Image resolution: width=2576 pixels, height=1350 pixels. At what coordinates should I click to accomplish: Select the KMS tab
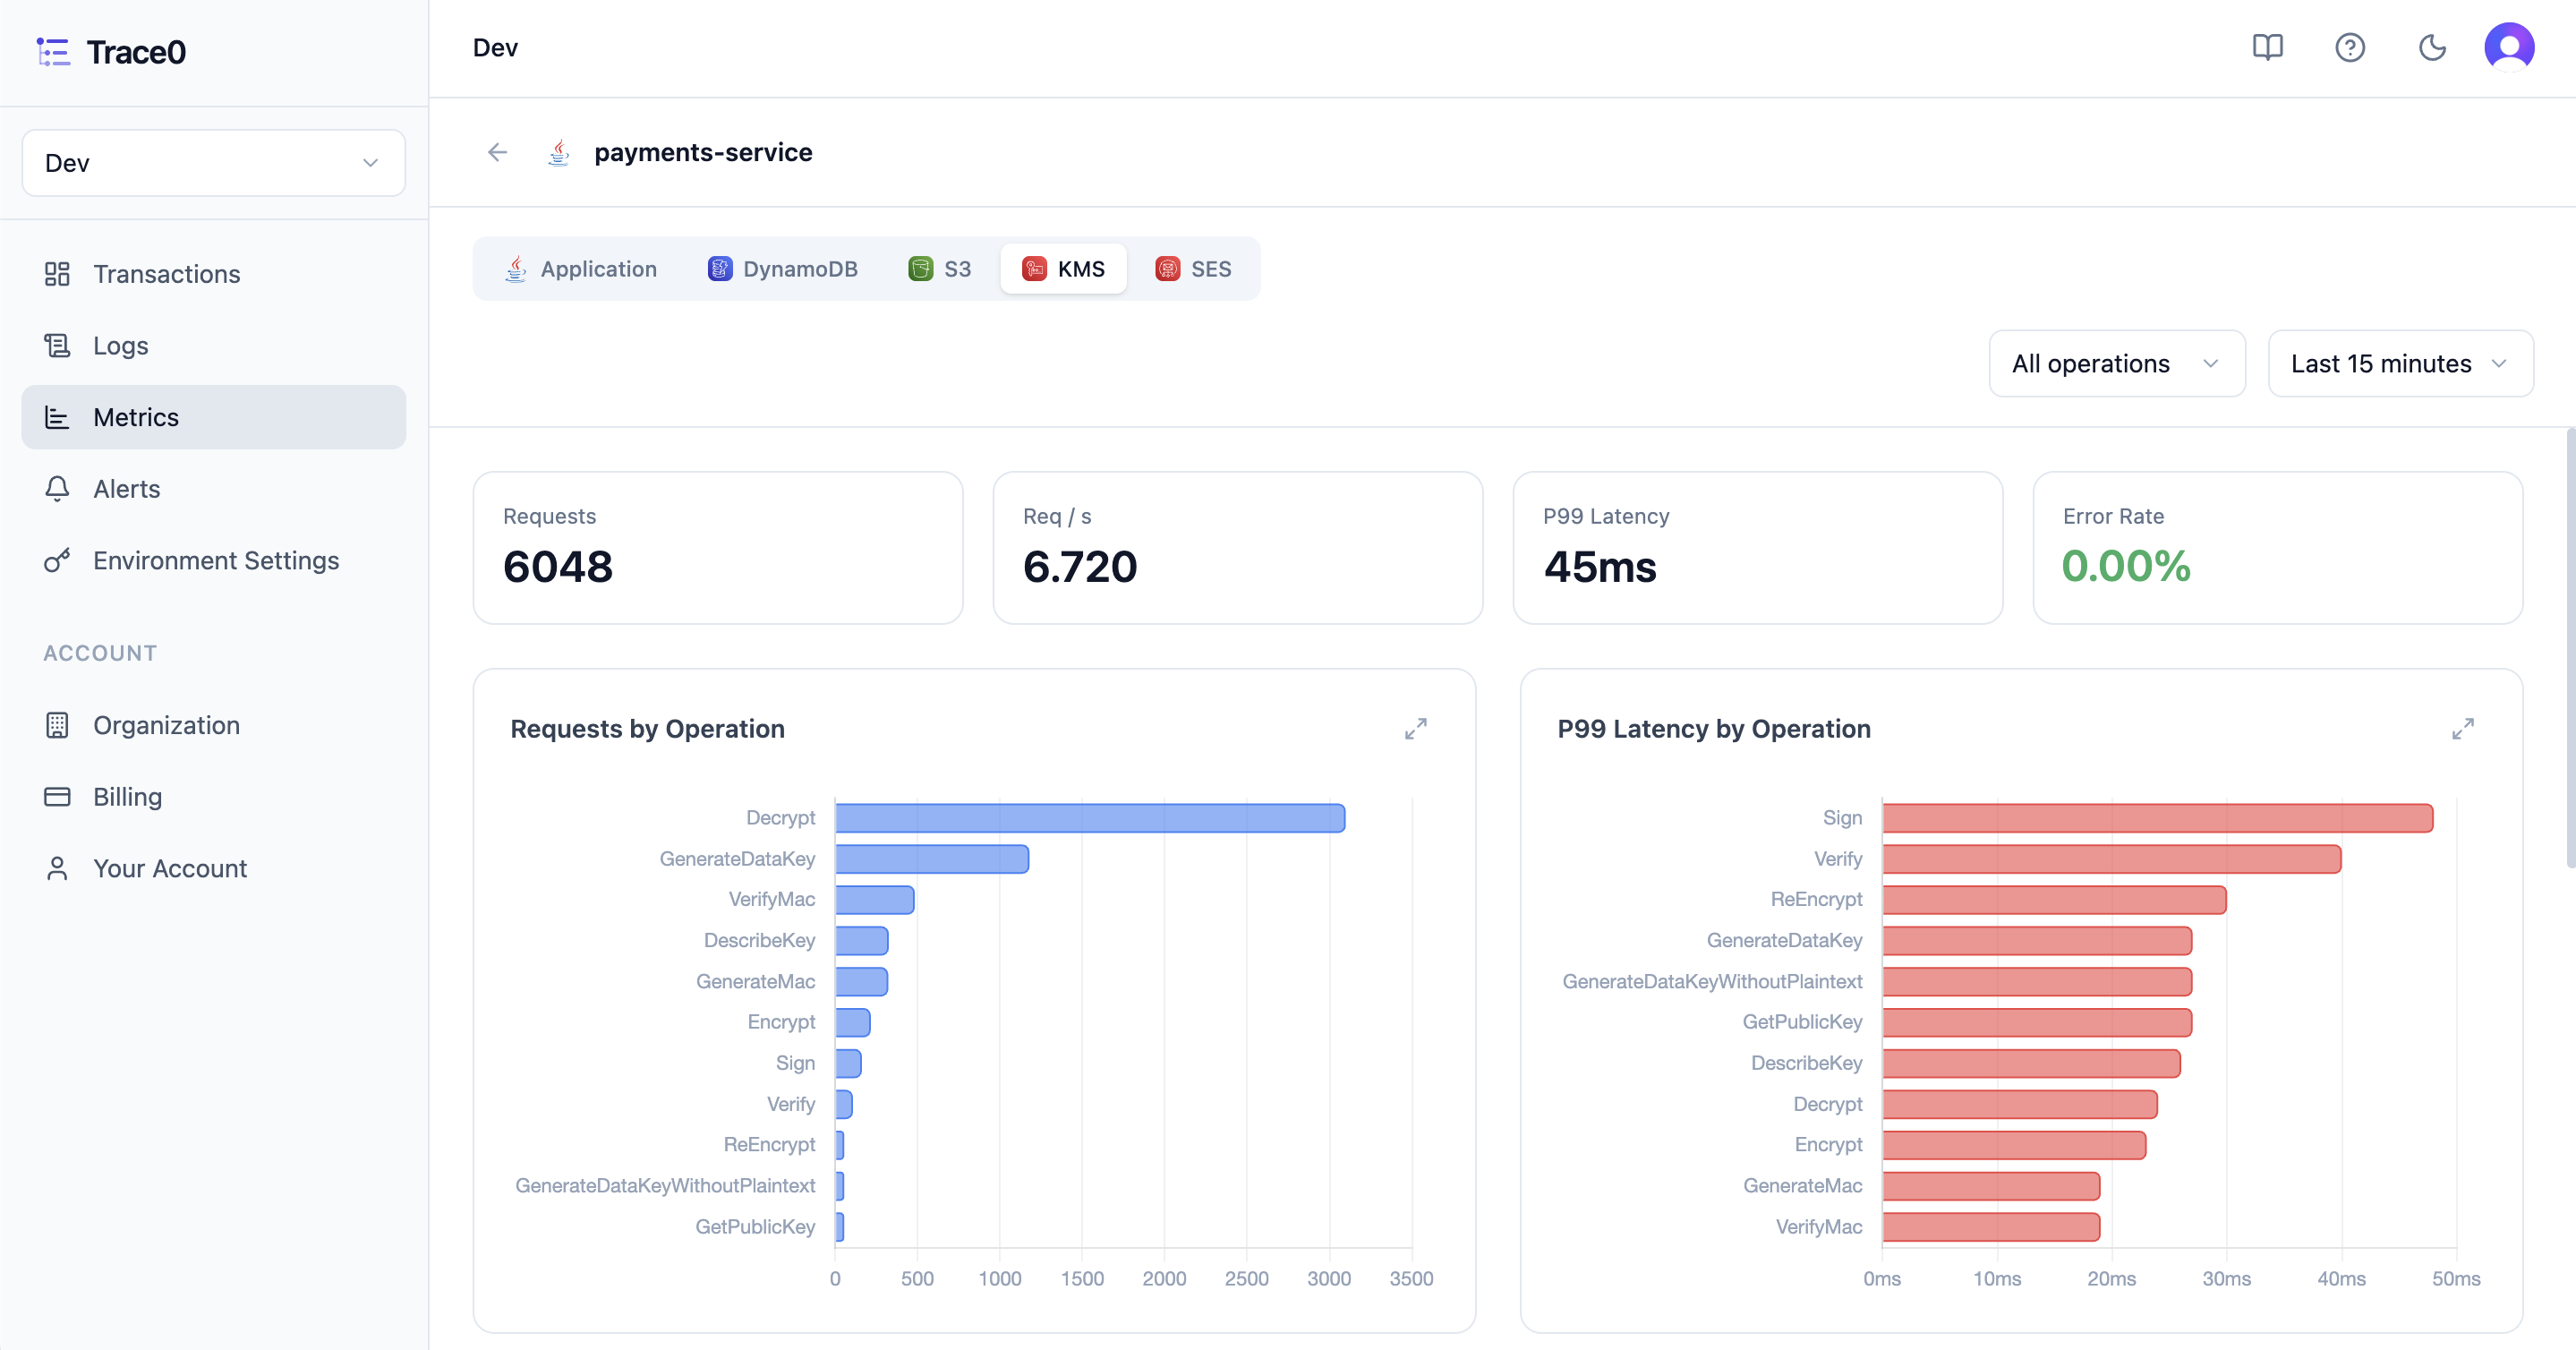coord(1063,269)
